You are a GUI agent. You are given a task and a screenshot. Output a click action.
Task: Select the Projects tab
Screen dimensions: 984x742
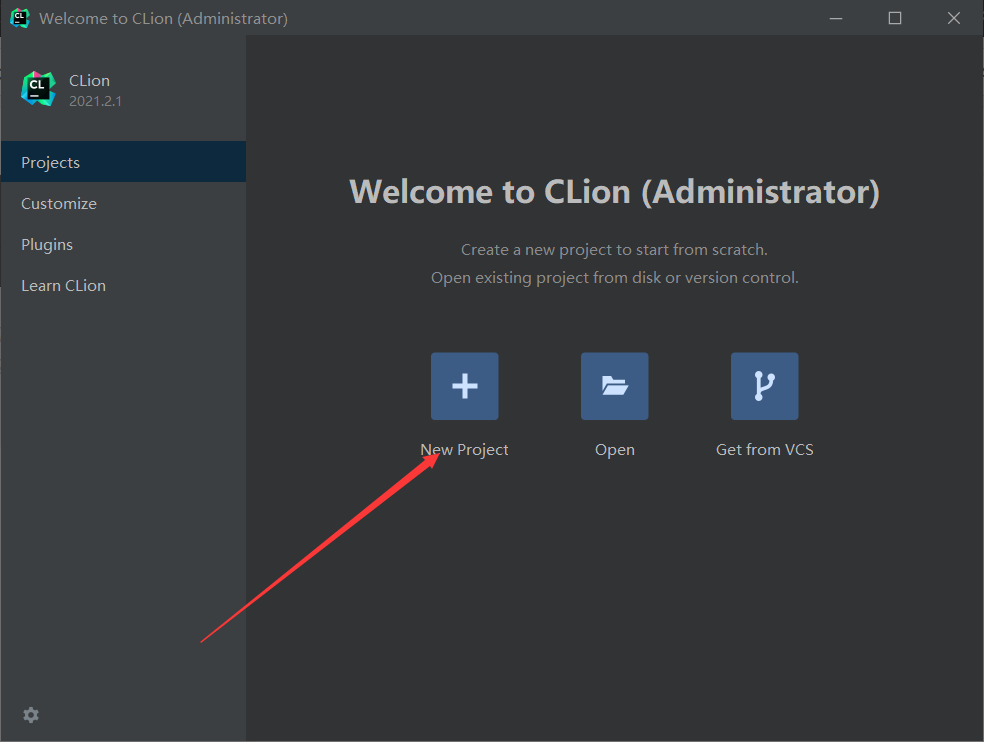pos(124,162)
